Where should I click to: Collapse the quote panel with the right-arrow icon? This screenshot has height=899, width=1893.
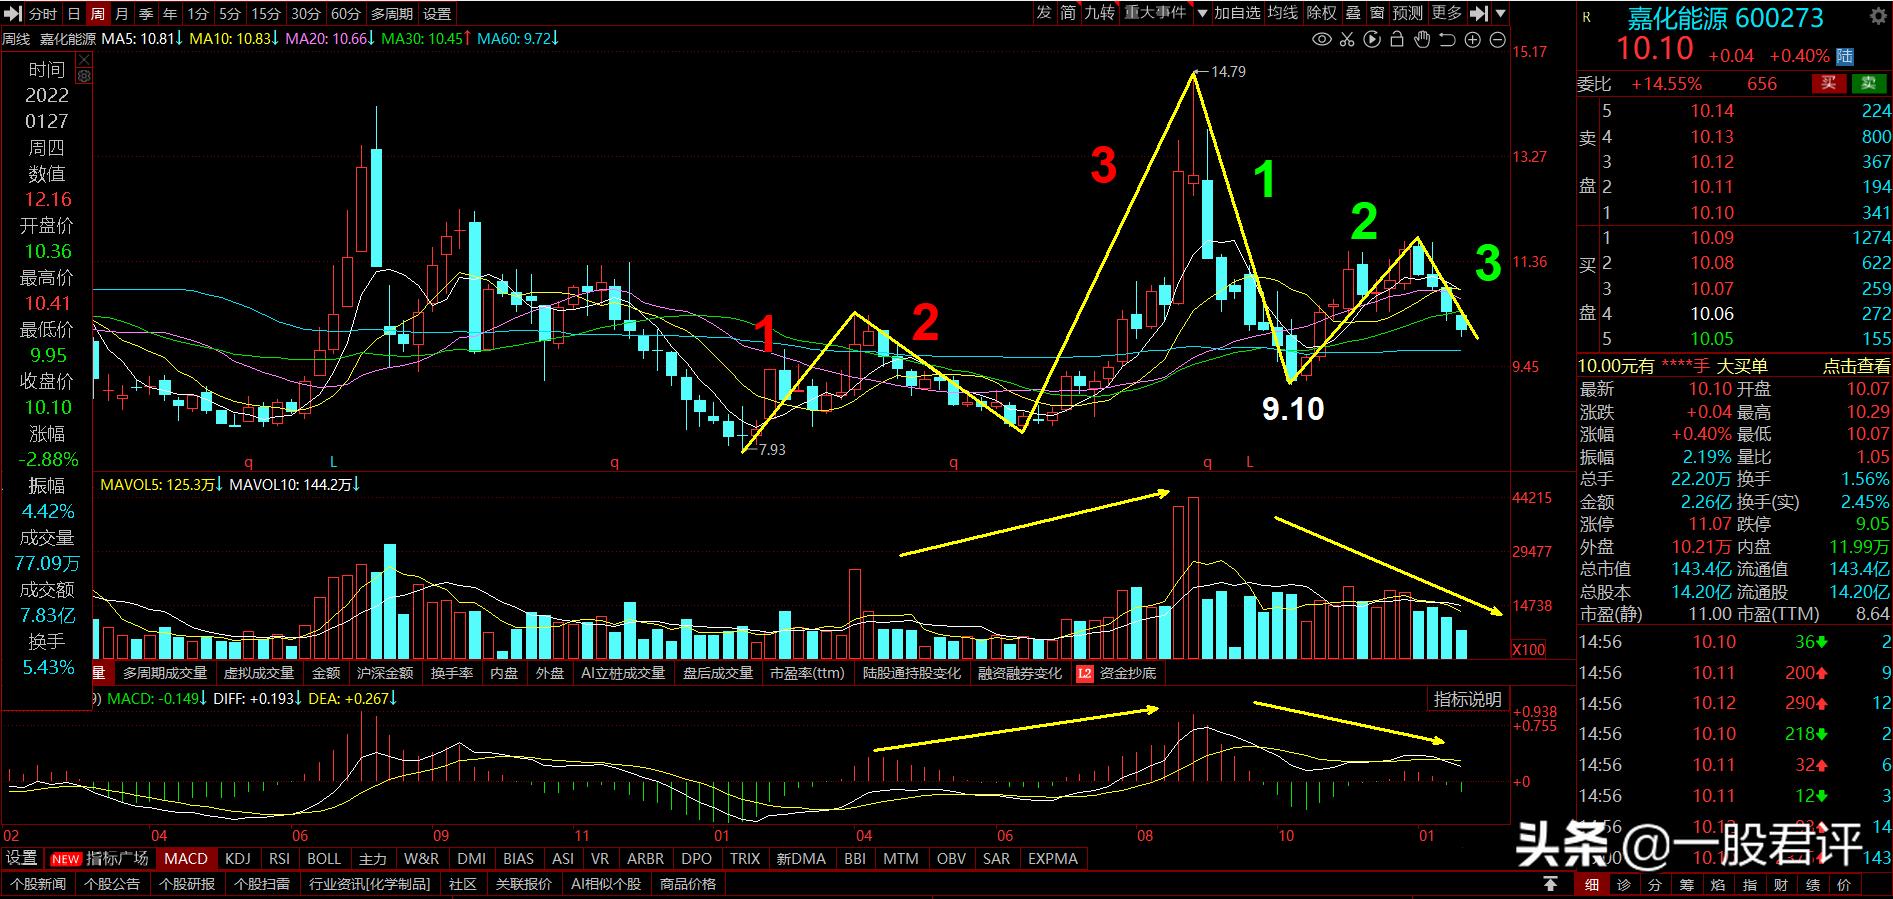tap(1479, 14)
